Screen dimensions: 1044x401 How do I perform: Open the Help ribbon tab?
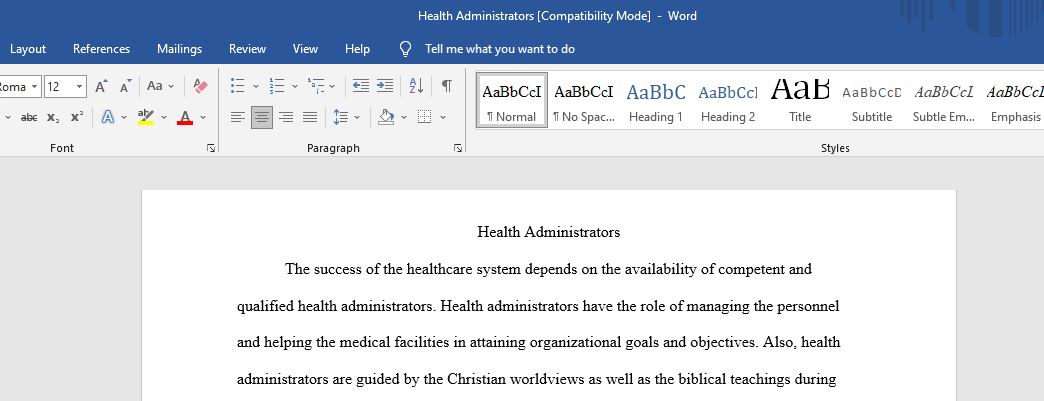(x=357, y=49)
